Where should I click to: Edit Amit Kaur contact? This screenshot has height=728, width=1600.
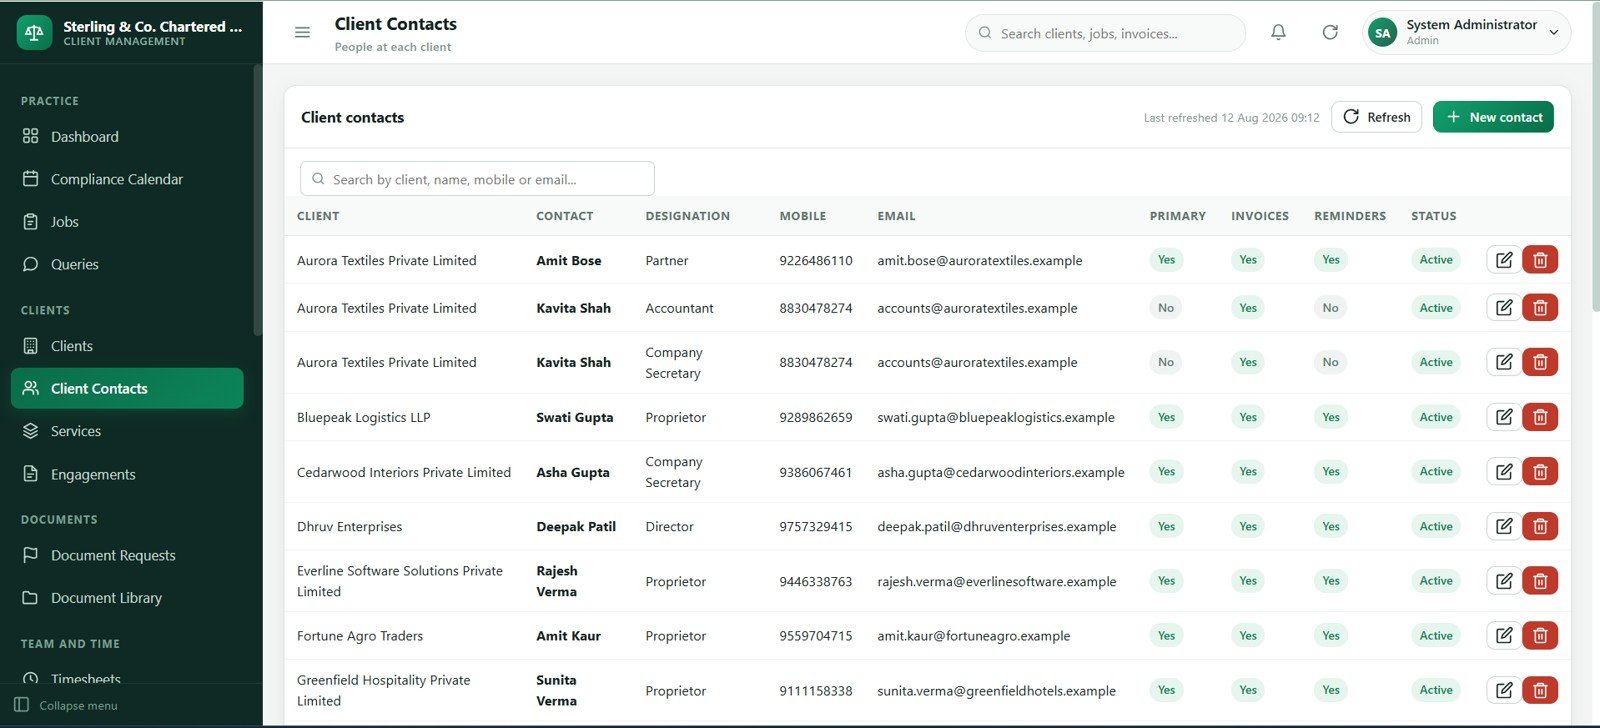coord(1504,635)
